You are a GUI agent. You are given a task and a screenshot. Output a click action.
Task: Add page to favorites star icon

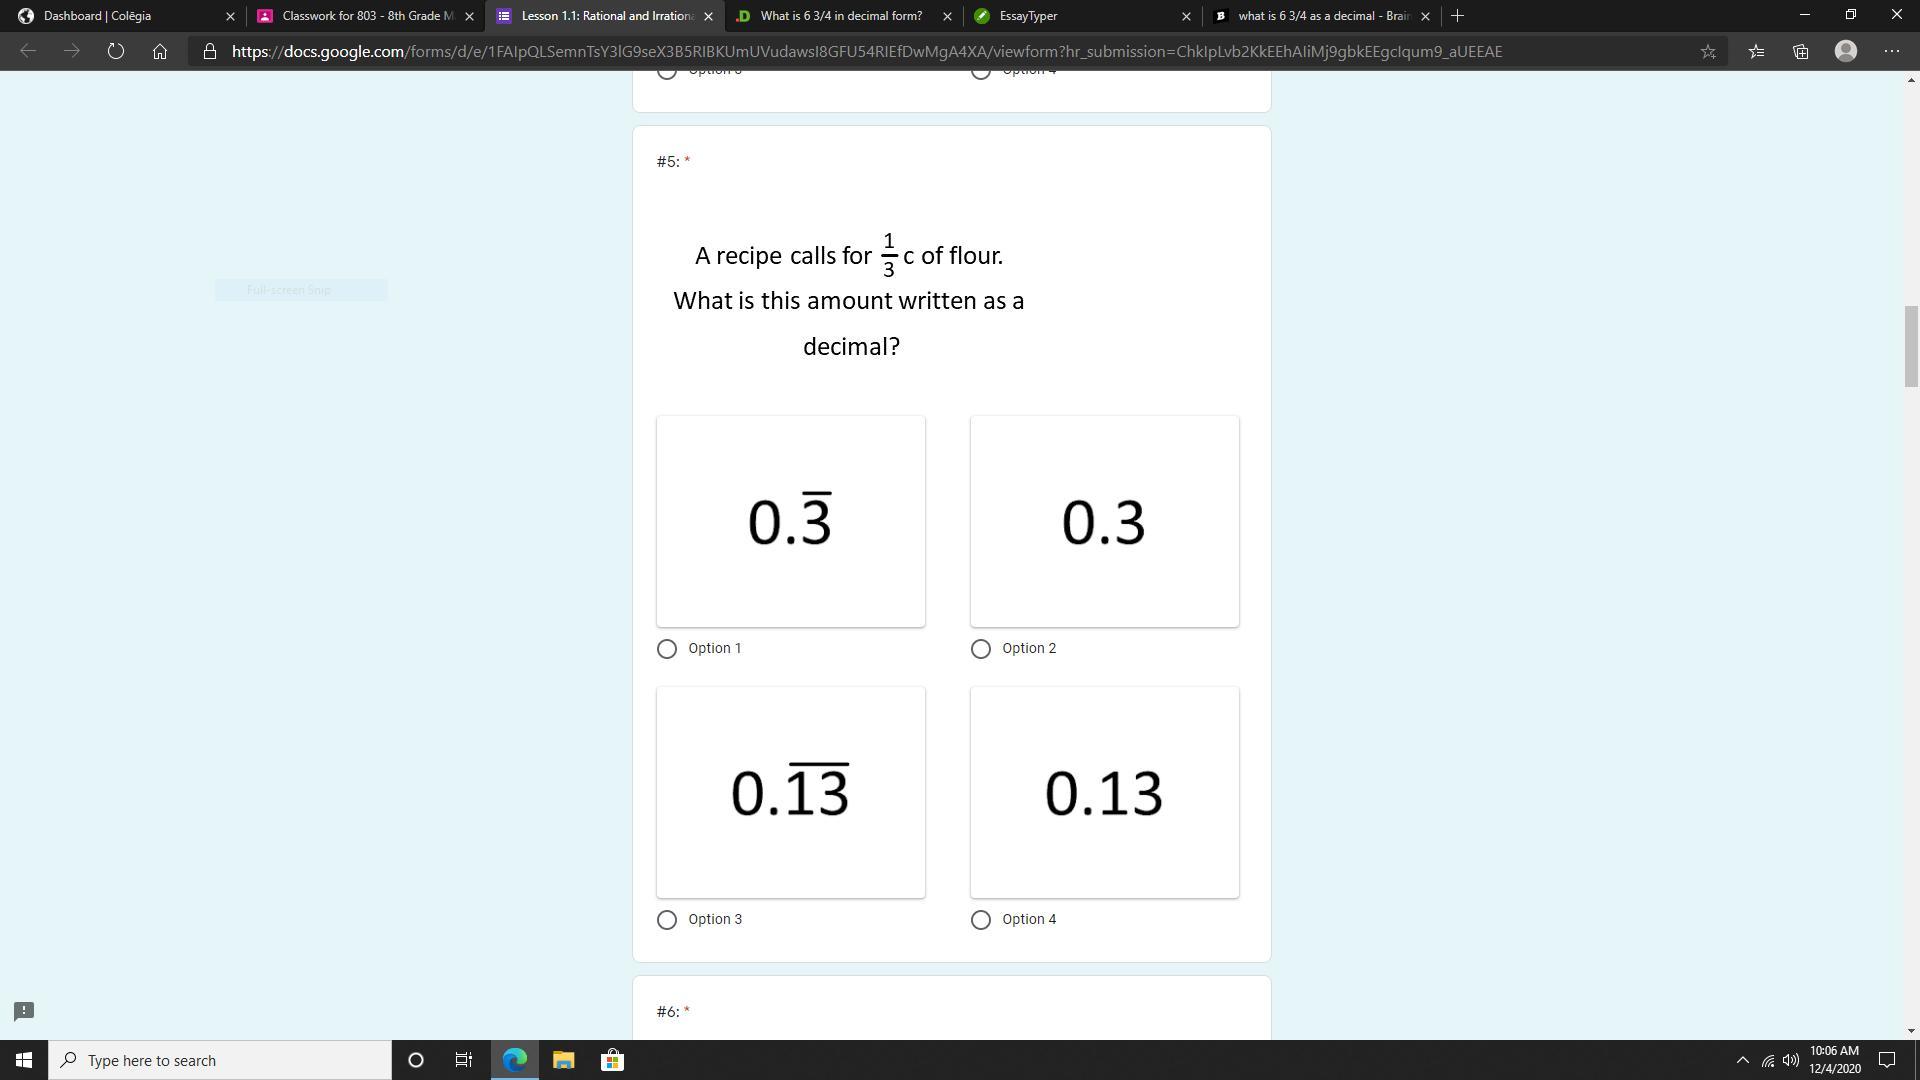click(1708, 51)
